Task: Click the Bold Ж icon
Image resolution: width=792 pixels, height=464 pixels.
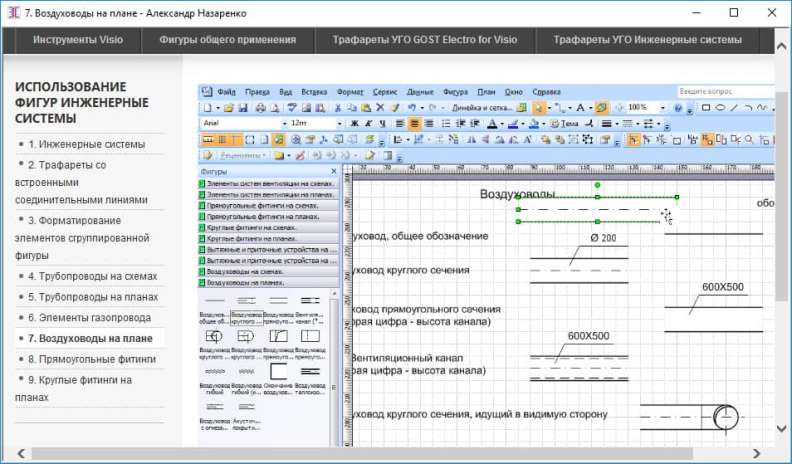Action: [355, 123]
